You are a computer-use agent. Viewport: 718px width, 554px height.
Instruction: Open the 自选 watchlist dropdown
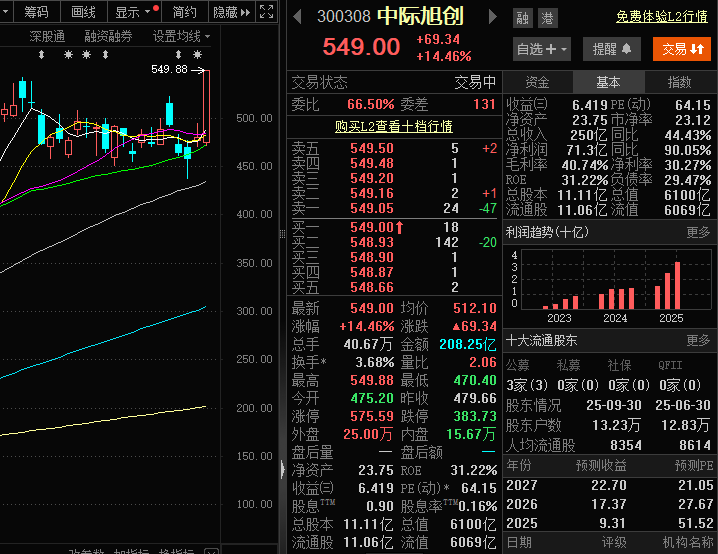(541, 49)
